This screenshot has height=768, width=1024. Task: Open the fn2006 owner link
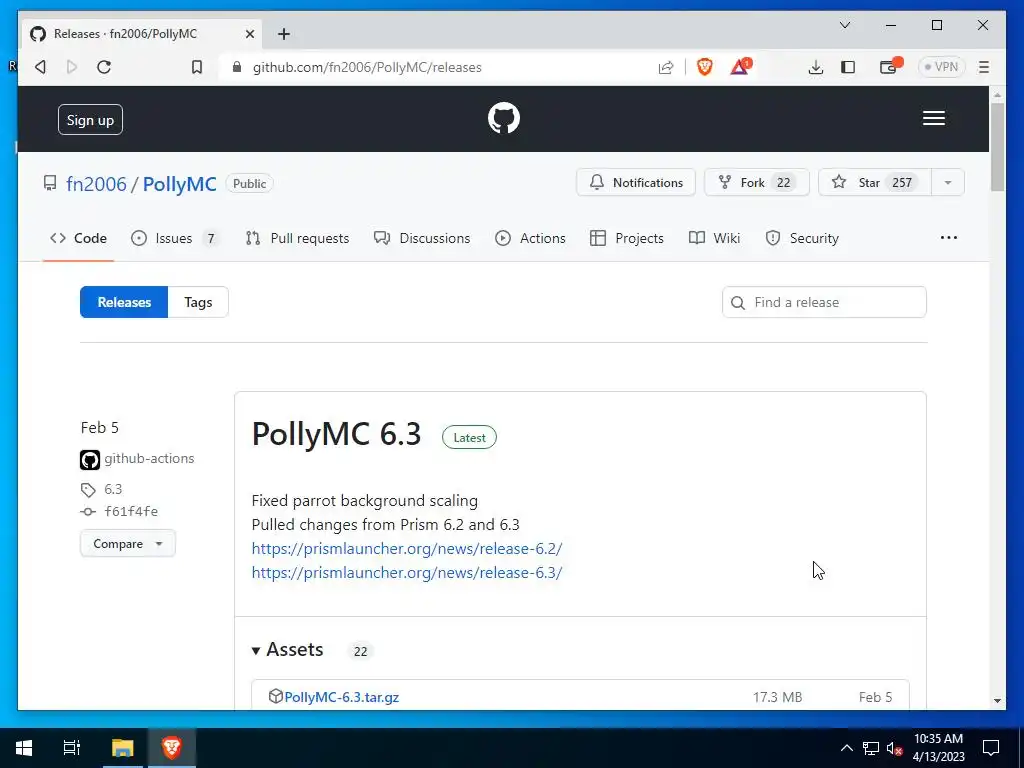(96, 184)
